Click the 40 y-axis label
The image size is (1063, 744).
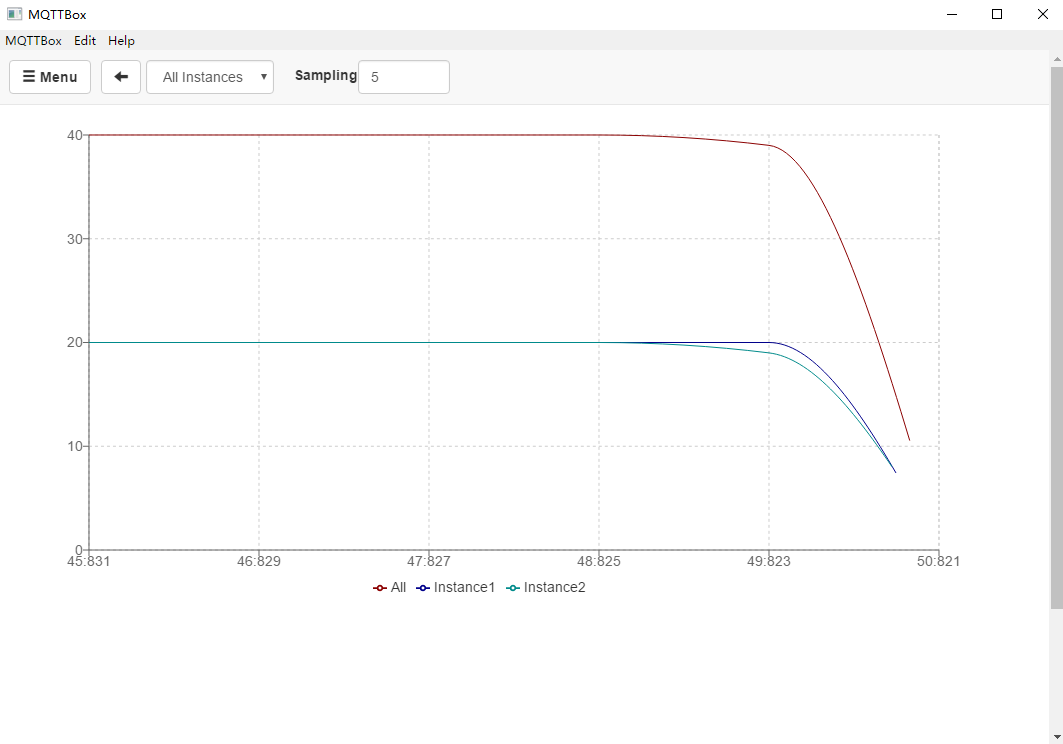75,135
